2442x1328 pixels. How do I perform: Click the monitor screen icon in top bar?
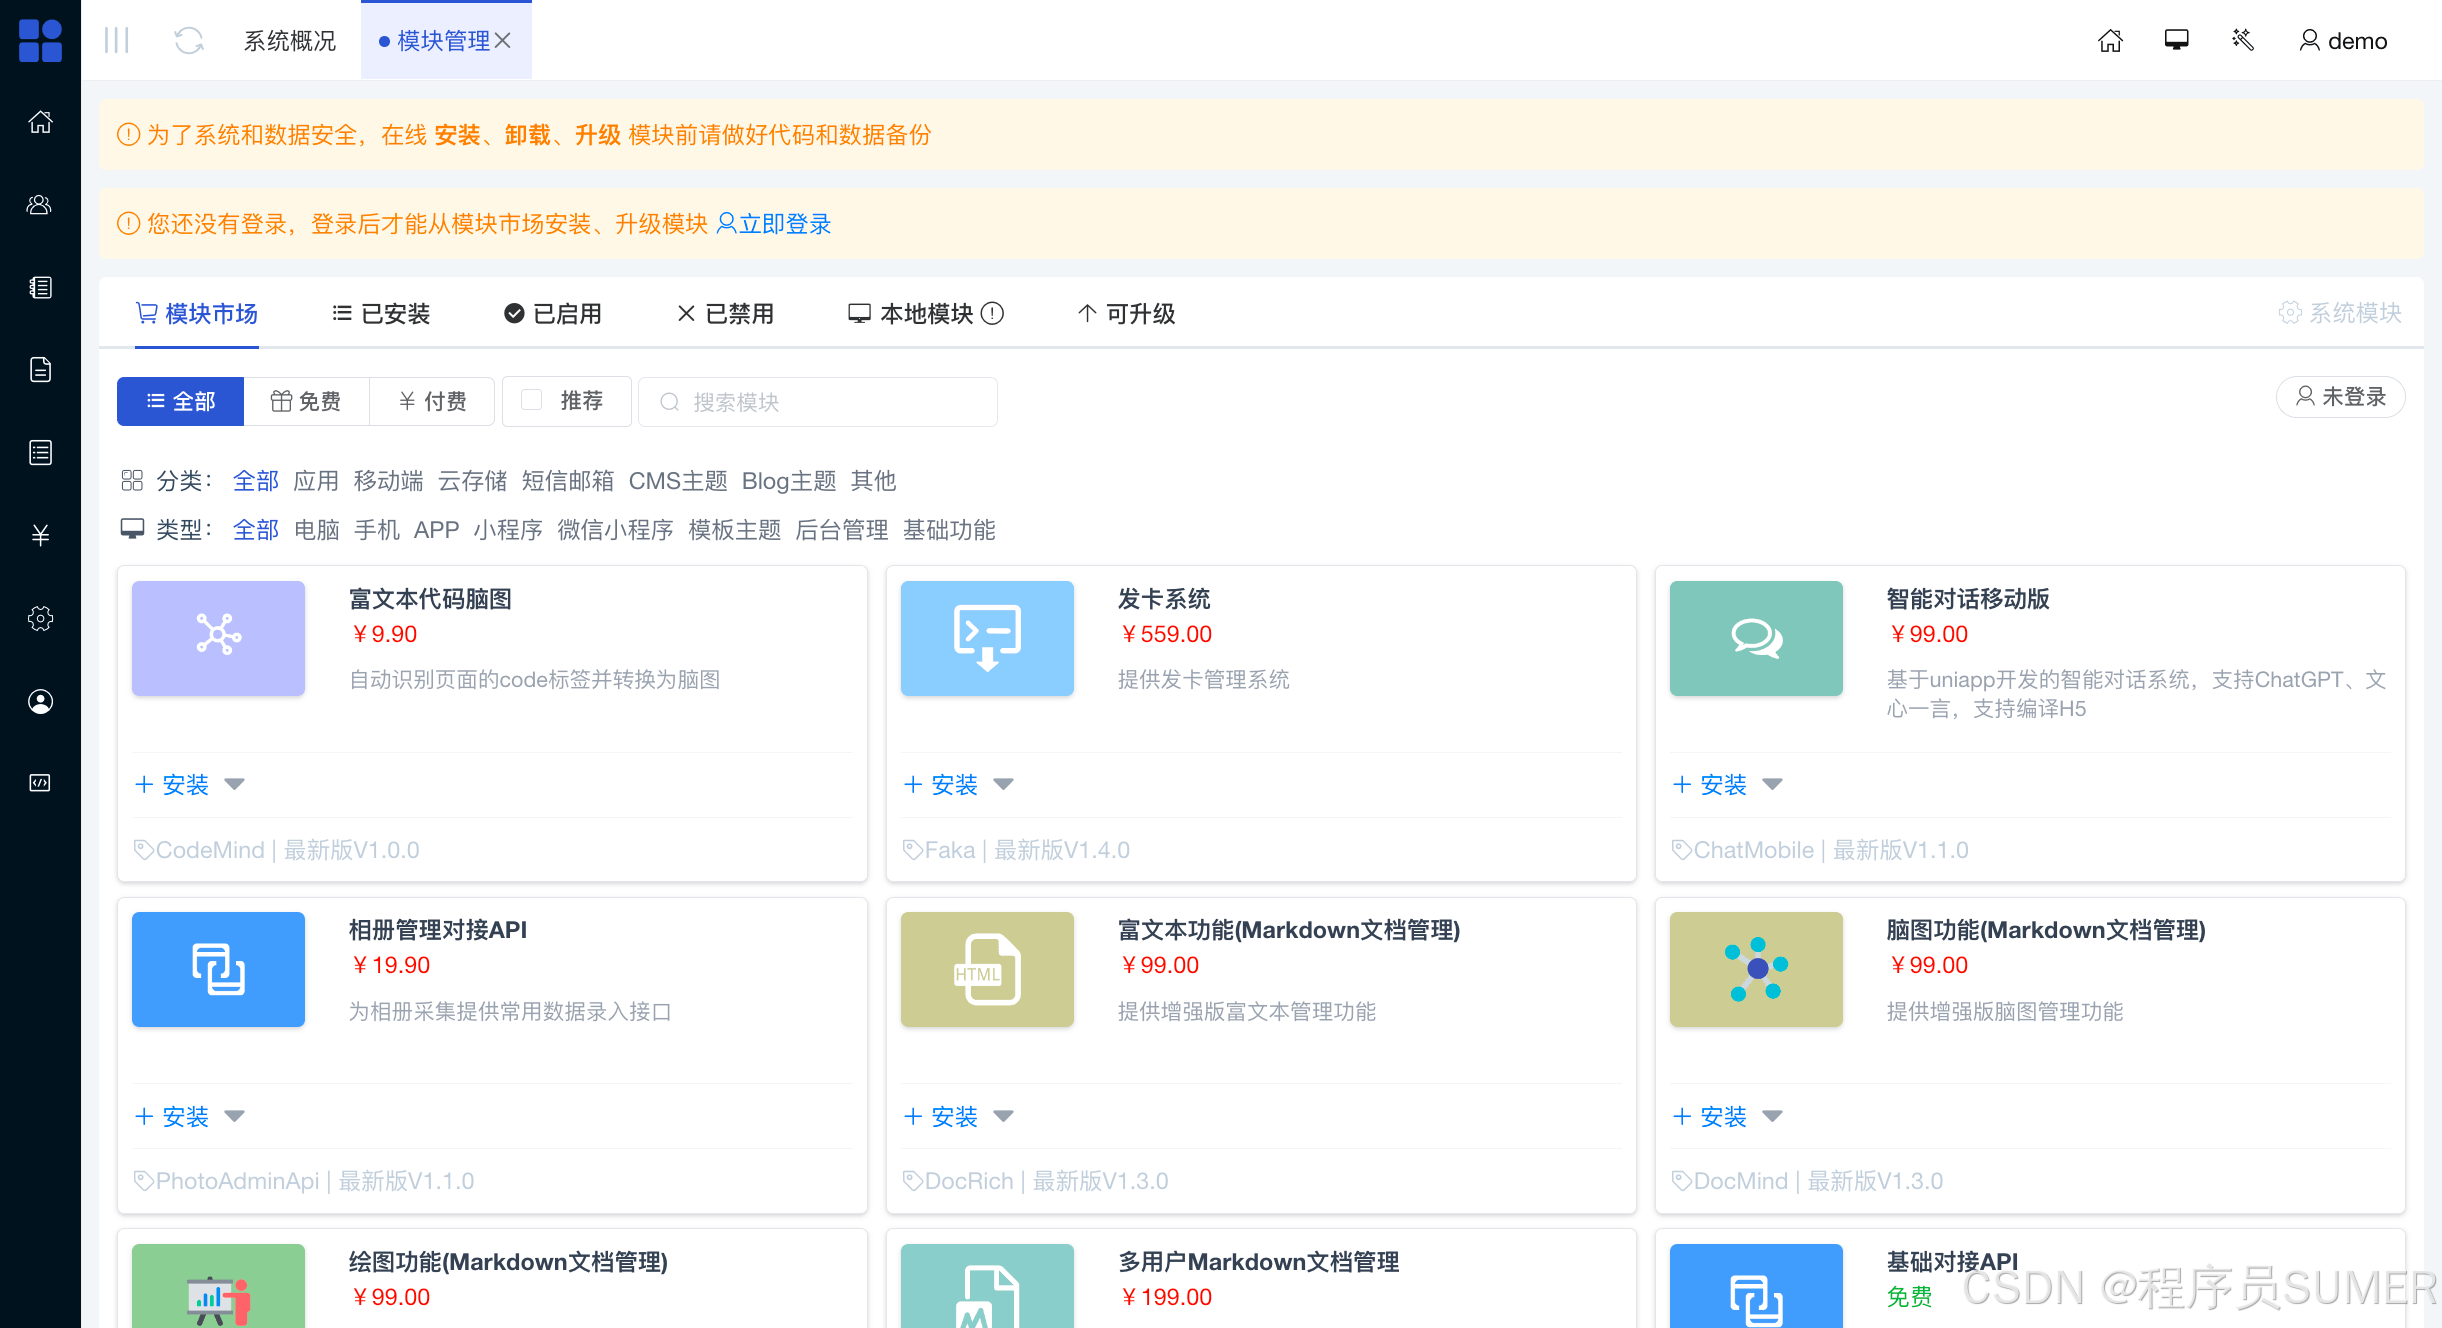coord(2177,40)
